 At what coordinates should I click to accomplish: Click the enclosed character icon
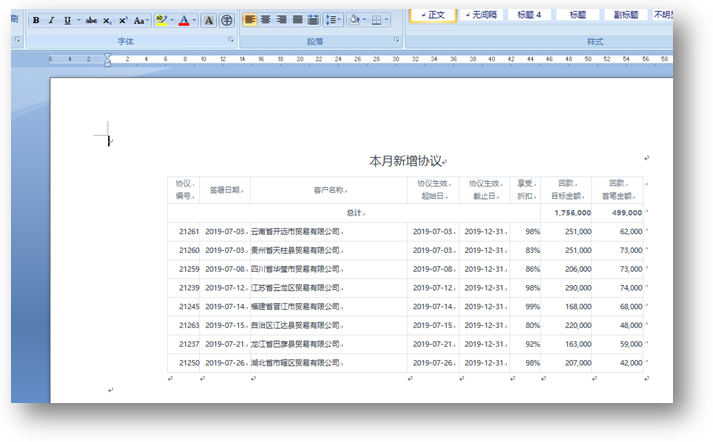coord(226,20)
